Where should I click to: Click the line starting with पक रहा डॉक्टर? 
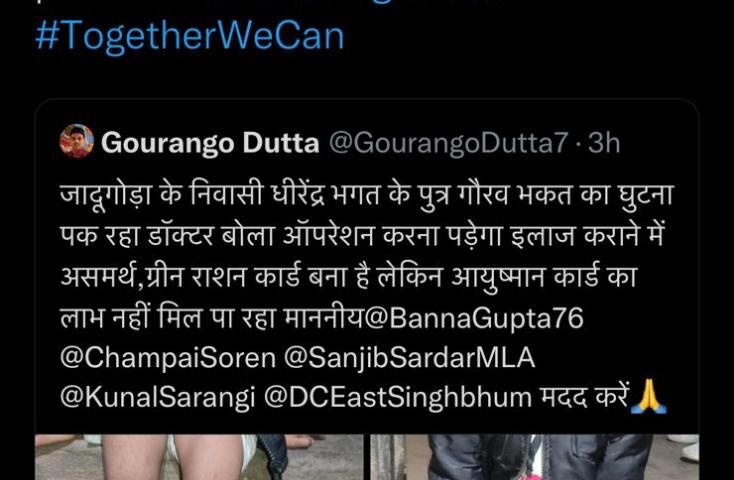pyautogui.click(x=362, y=237)
